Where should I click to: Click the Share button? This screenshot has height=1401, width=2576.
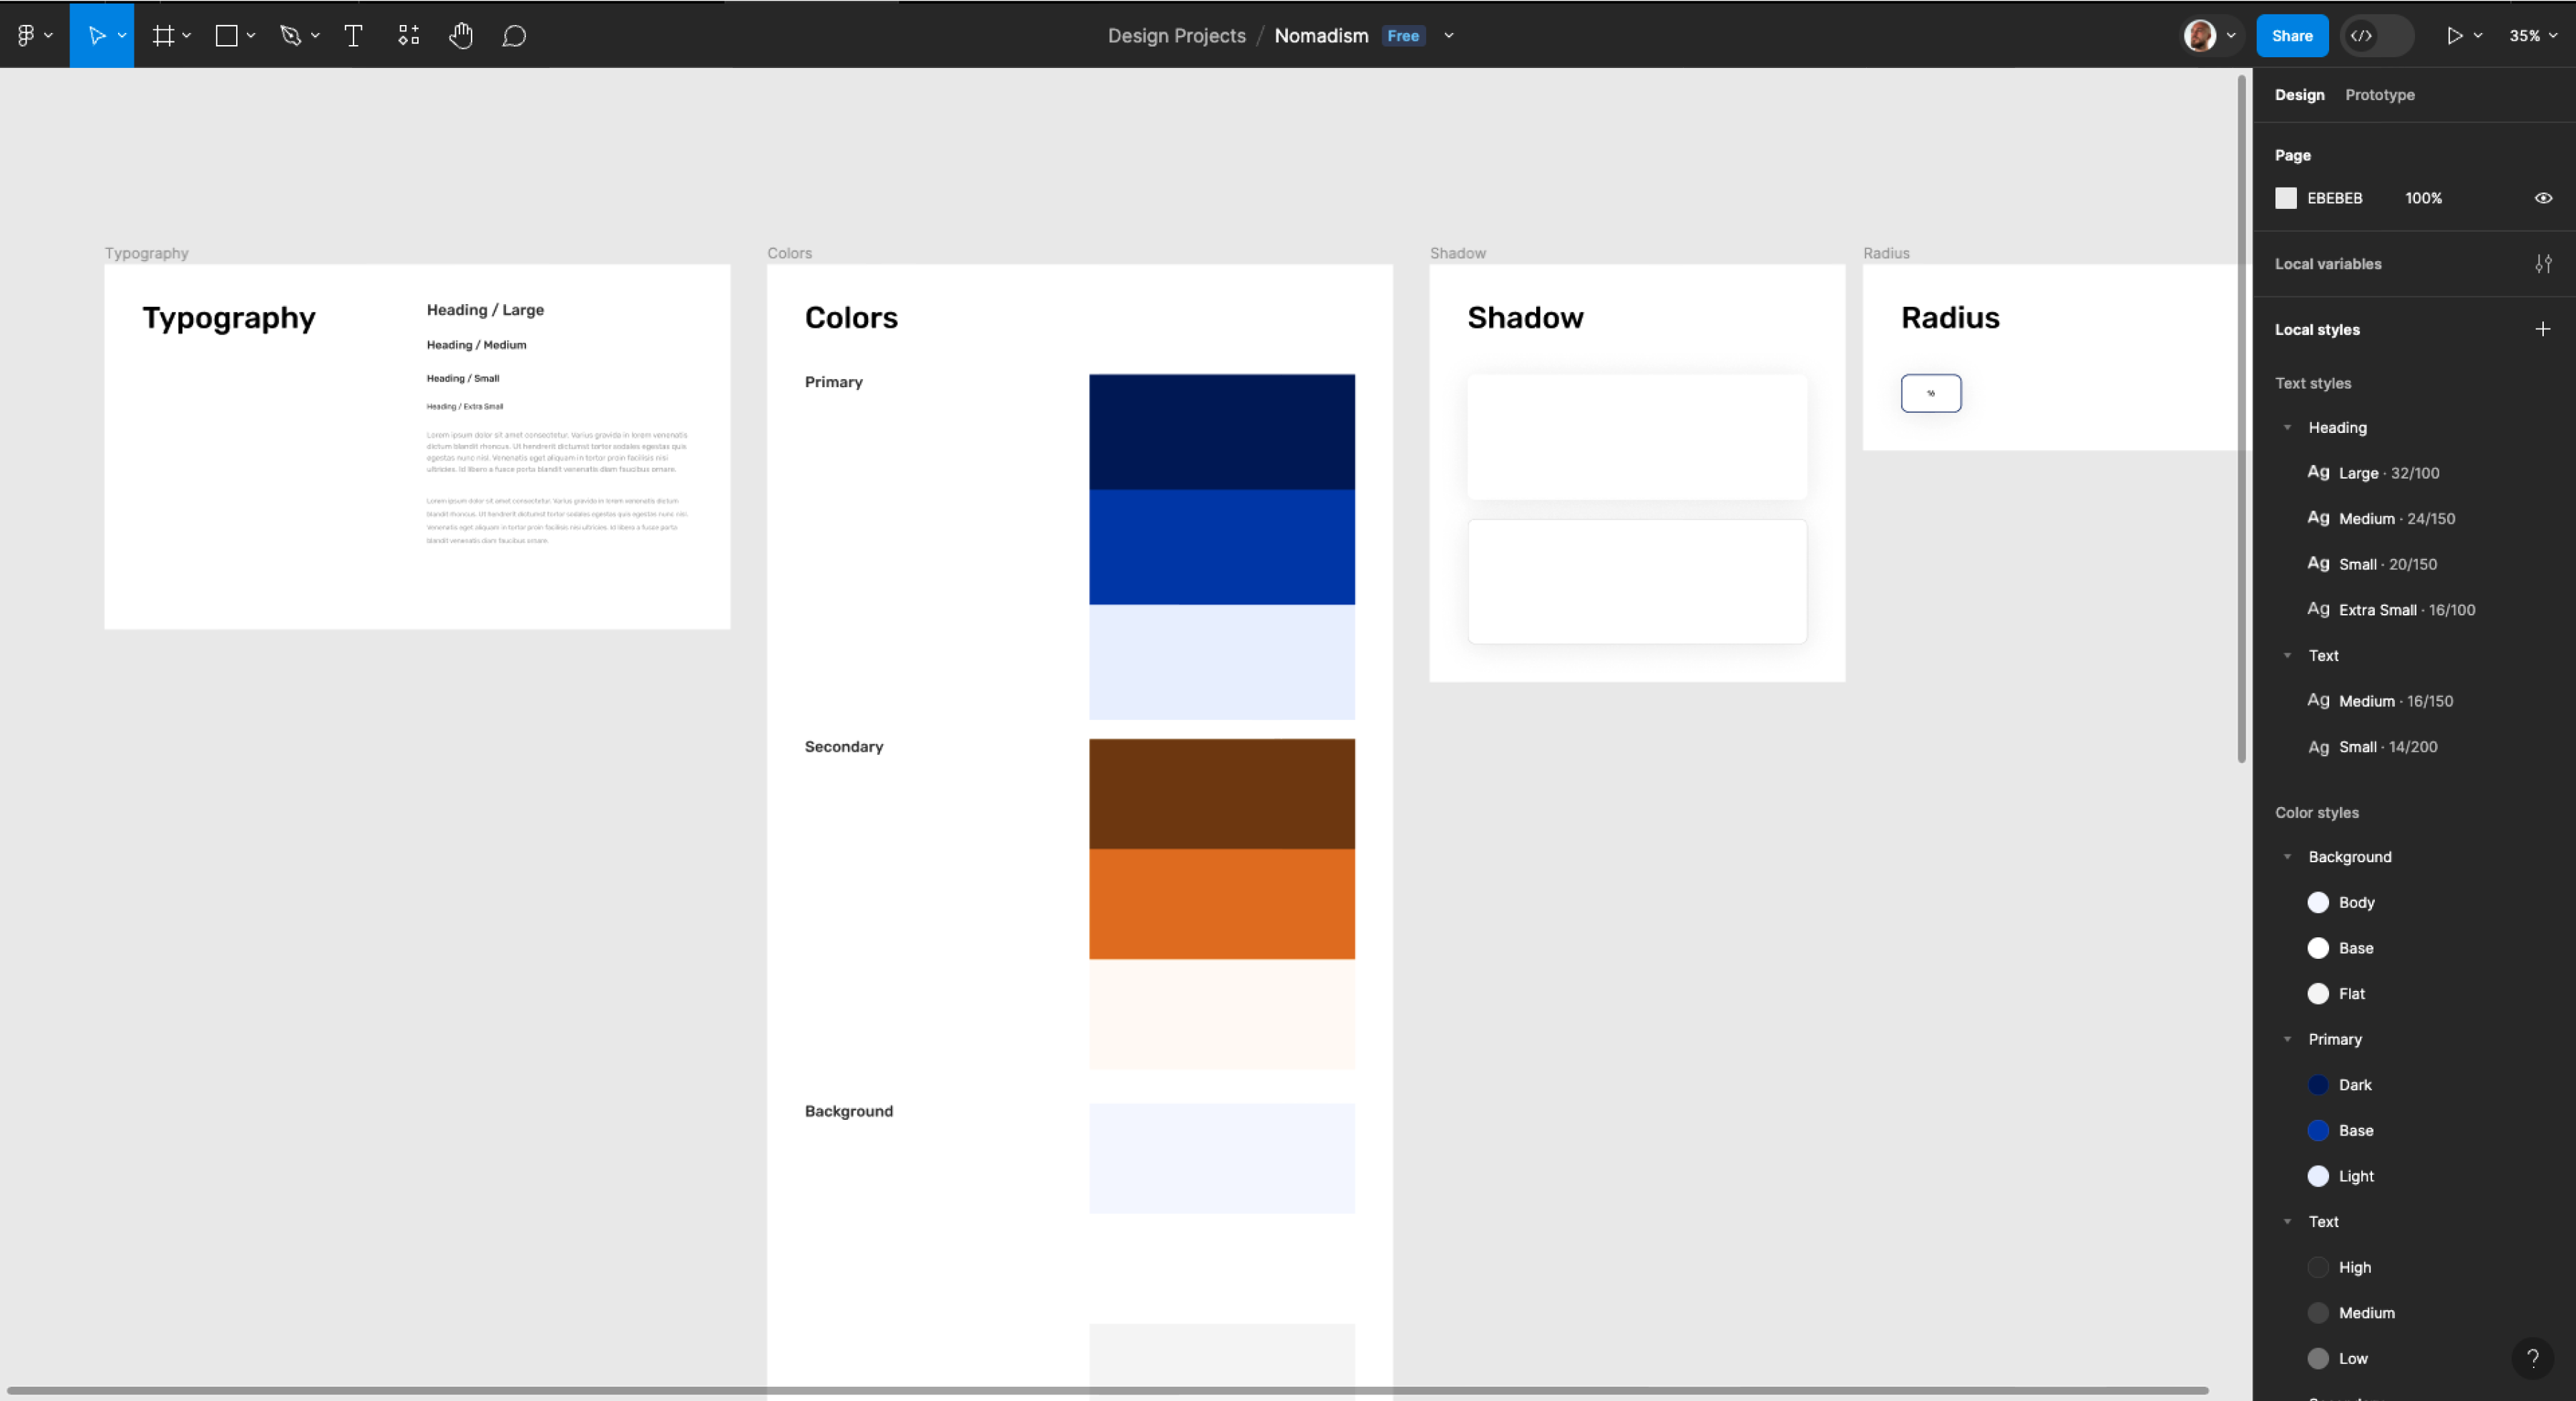coord(2291,36)
